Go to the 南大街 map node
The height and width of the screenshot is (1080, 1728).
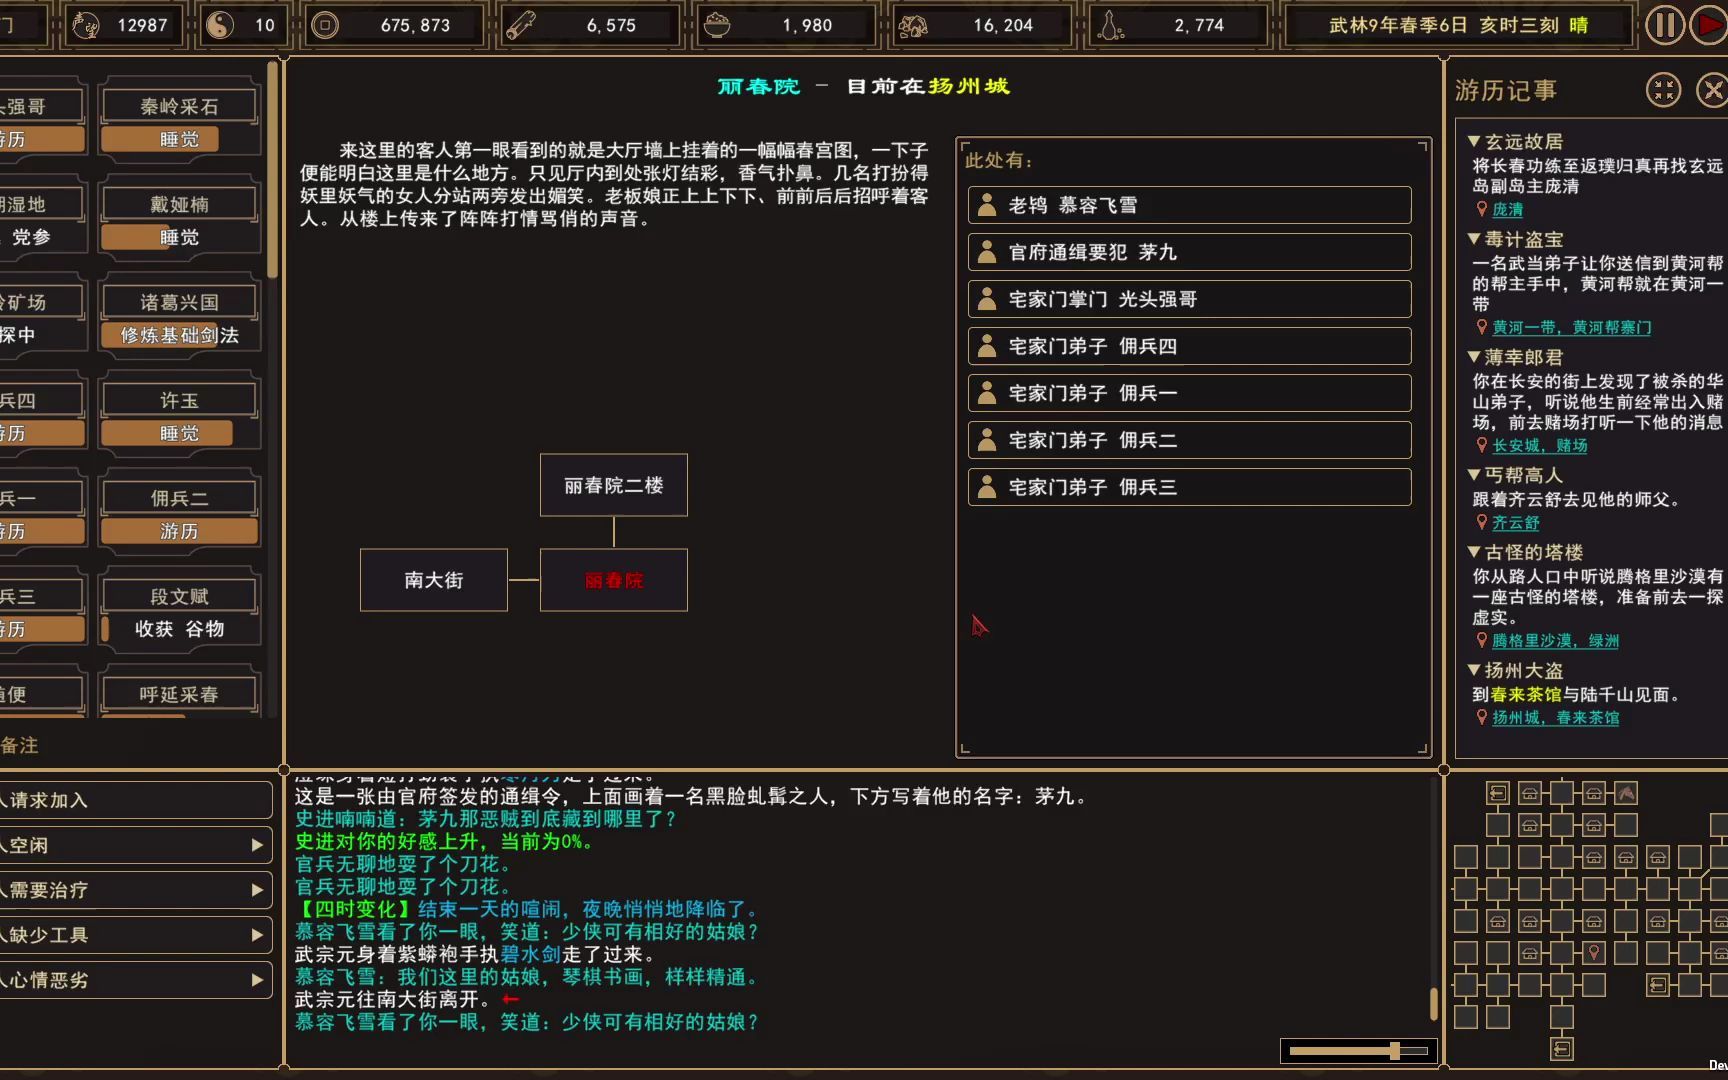[x=434, y=580]
